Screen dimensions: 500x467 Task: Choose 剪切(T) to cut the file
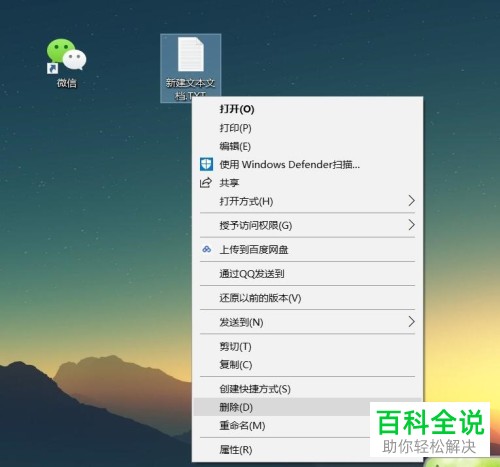coord(307,347)
